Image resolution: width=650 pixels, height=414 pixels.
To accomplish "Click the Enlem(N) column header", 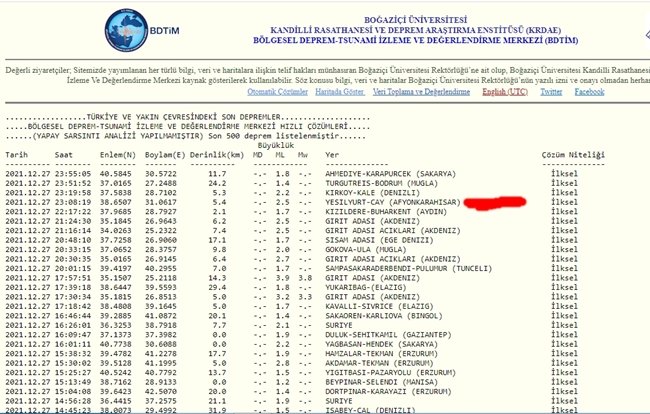I will [118, 155].
